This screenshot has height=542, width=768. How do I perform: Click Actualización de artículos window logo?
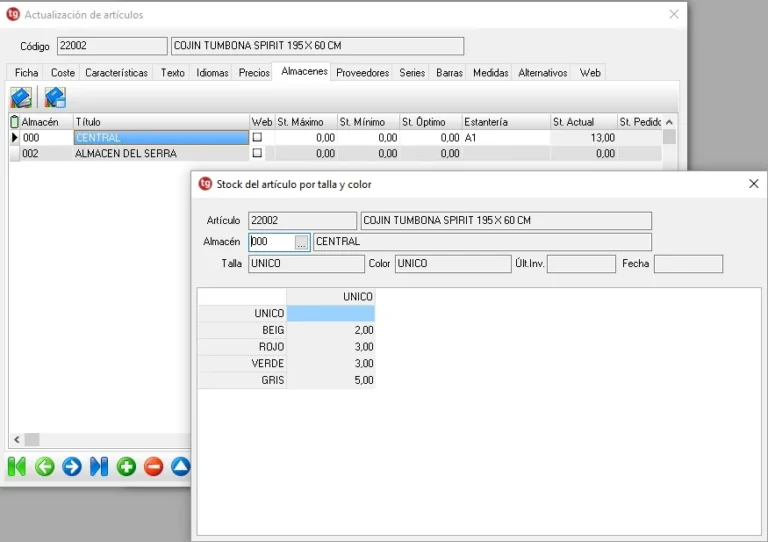pos(13,14)
